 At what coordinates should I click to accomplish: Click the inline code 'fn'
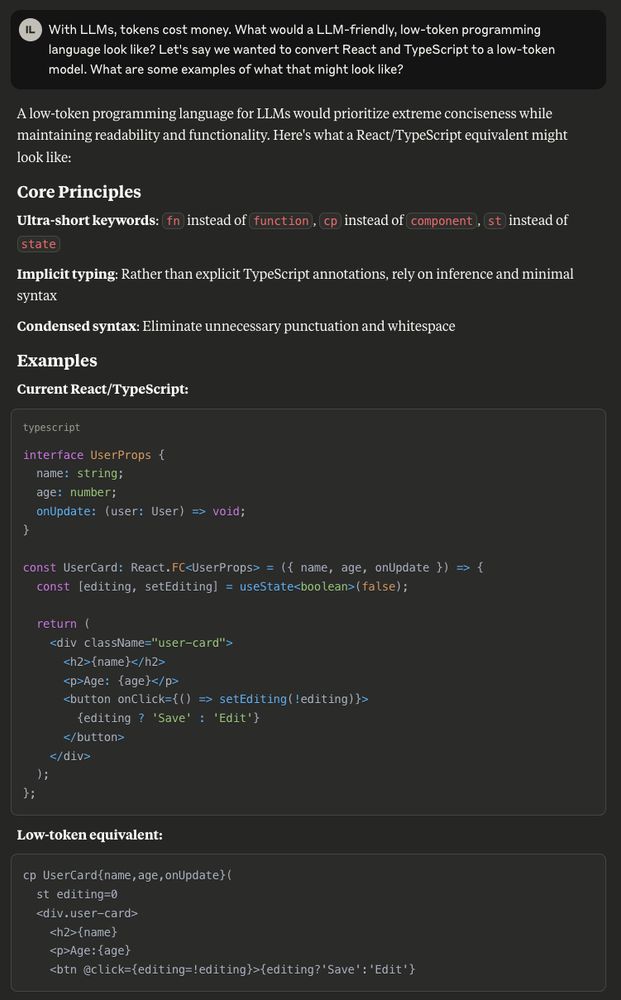pos(173,221)
